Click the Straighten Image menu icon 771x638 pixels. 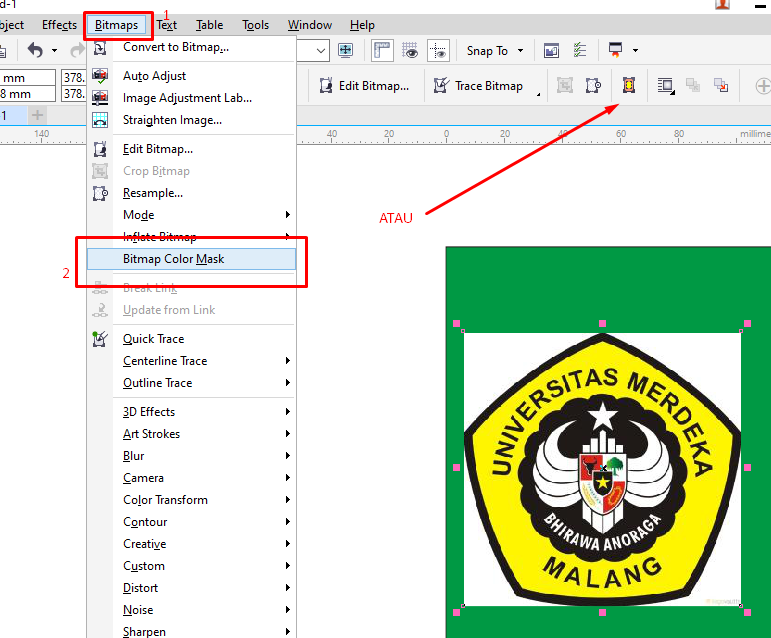pyautogui.click(x=100, y=120)
